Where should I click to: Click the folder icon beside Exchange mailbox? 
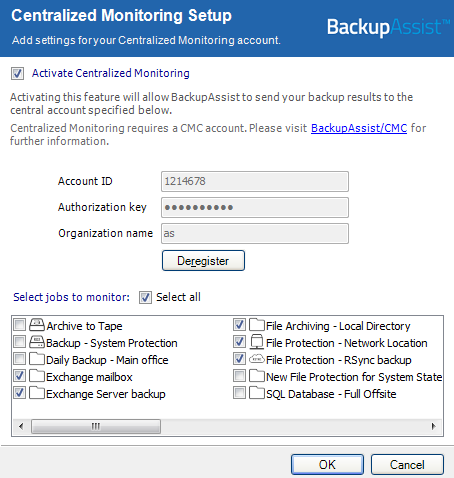pyautogui.click(x=37, y=376)
